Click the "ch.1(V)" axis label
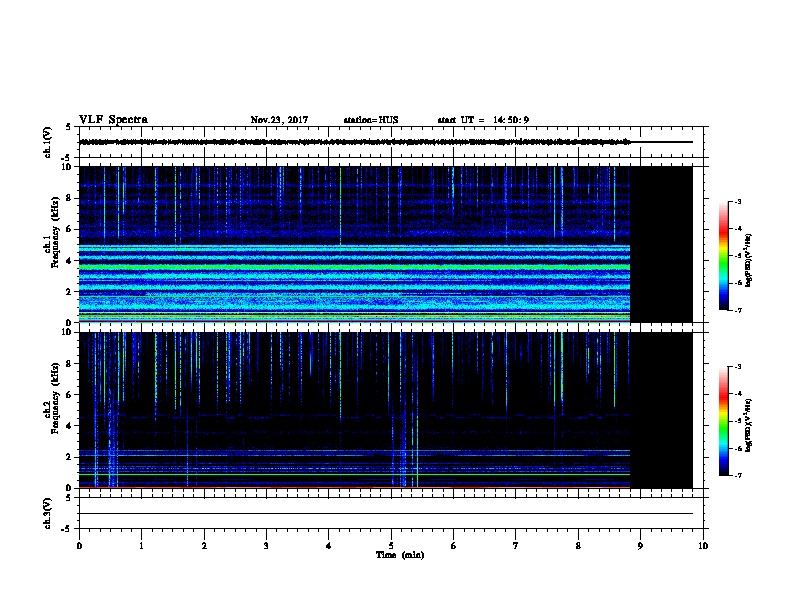This screenshot has height=612, width=792. (47, 142)
